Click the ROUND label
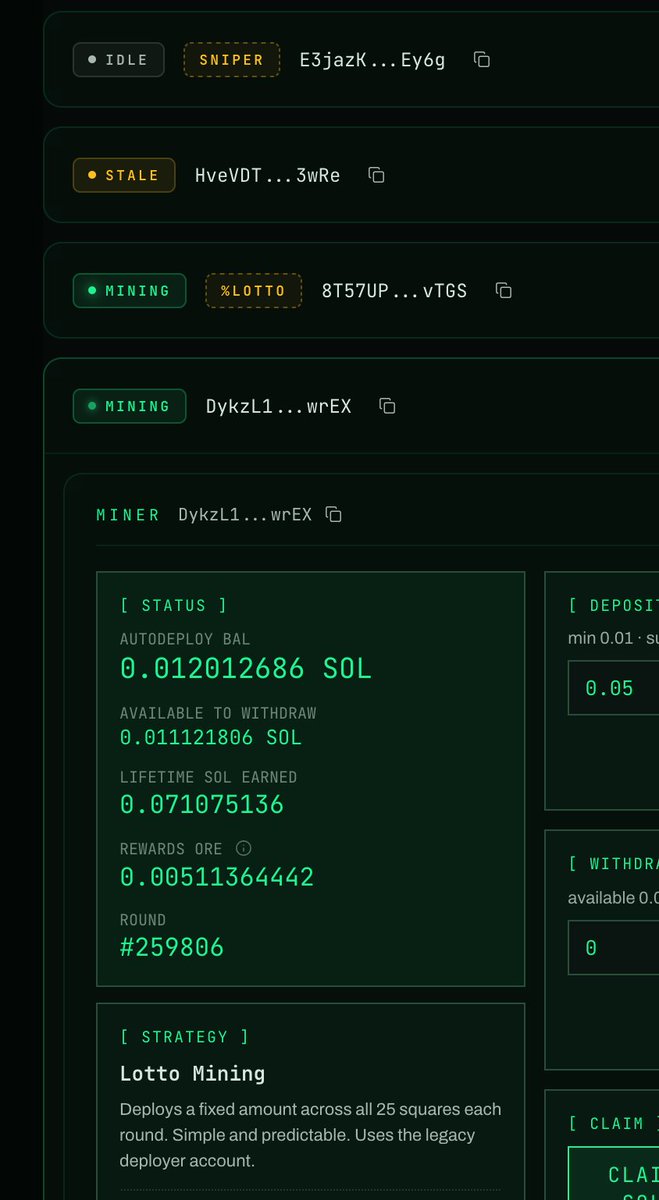The width and height of the screenshot is (659, 1200). 143,920
